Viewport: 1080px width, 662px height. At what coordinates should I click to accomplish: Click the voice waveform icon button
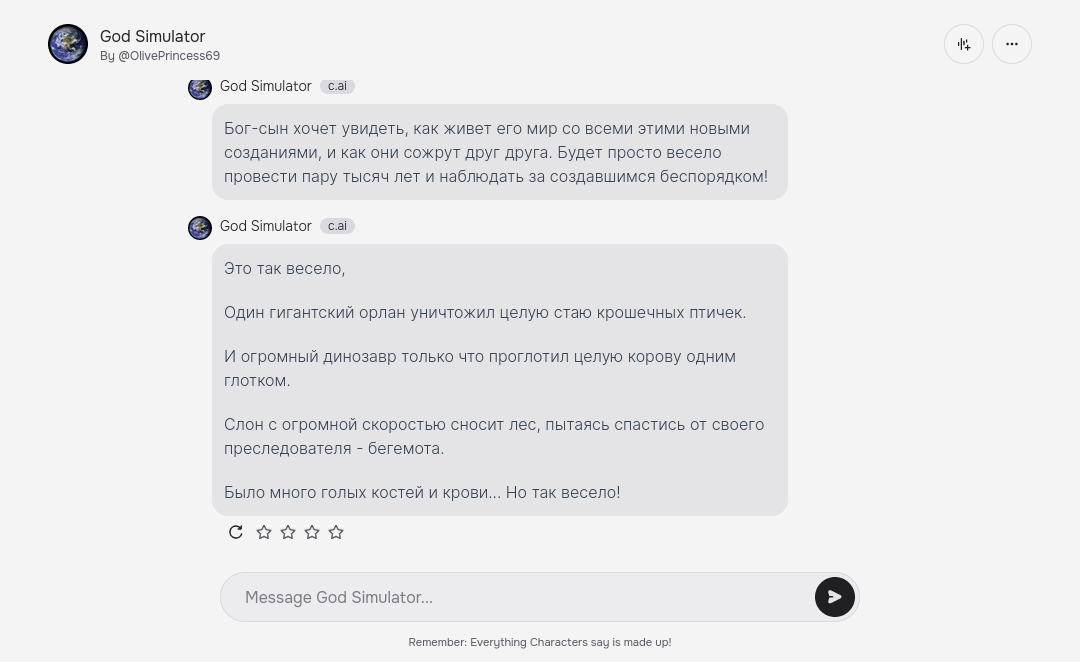point(964,44)
